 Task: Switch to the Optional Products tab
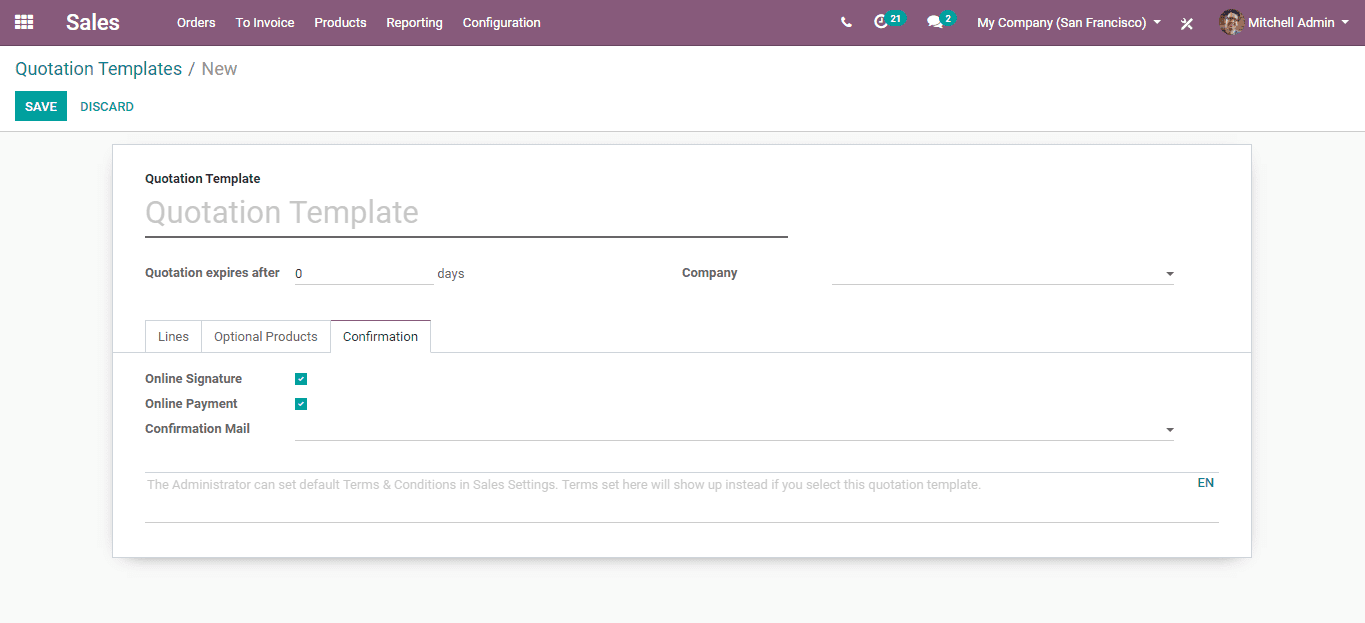point(266,337)
